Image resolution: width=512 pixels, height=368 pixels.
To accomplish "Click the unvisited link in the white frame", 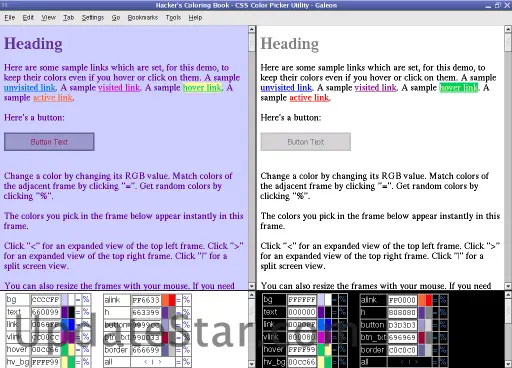I will pyautogui.click(x=286, y=88).
